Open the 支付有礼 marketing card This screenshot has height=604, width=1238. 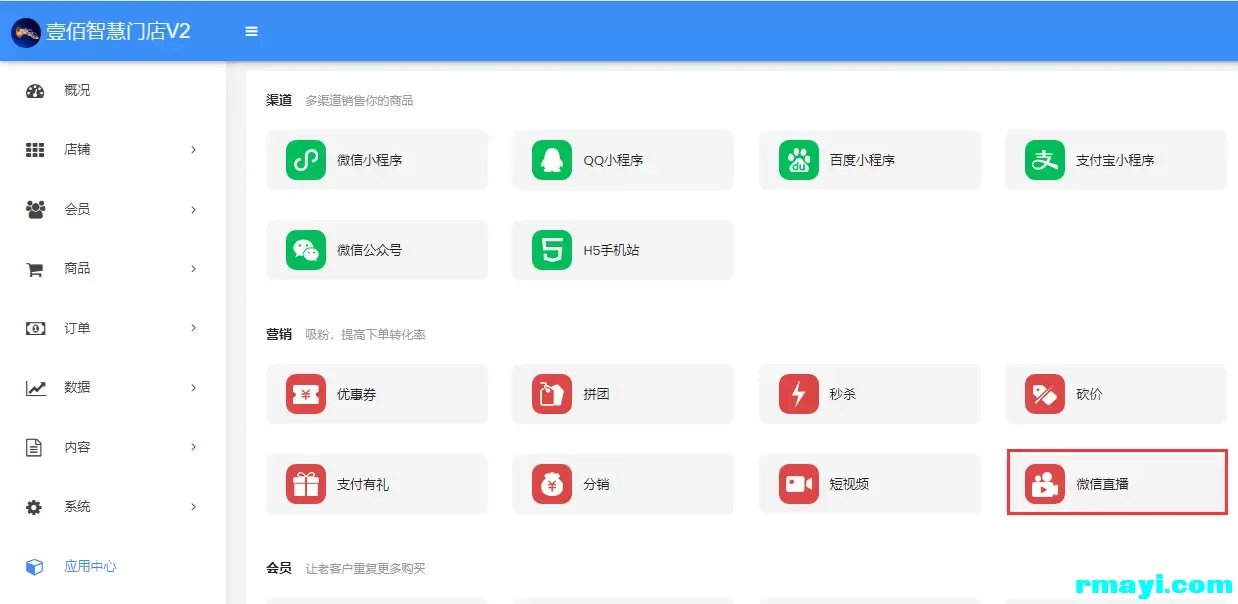click(x=377, y=484)
